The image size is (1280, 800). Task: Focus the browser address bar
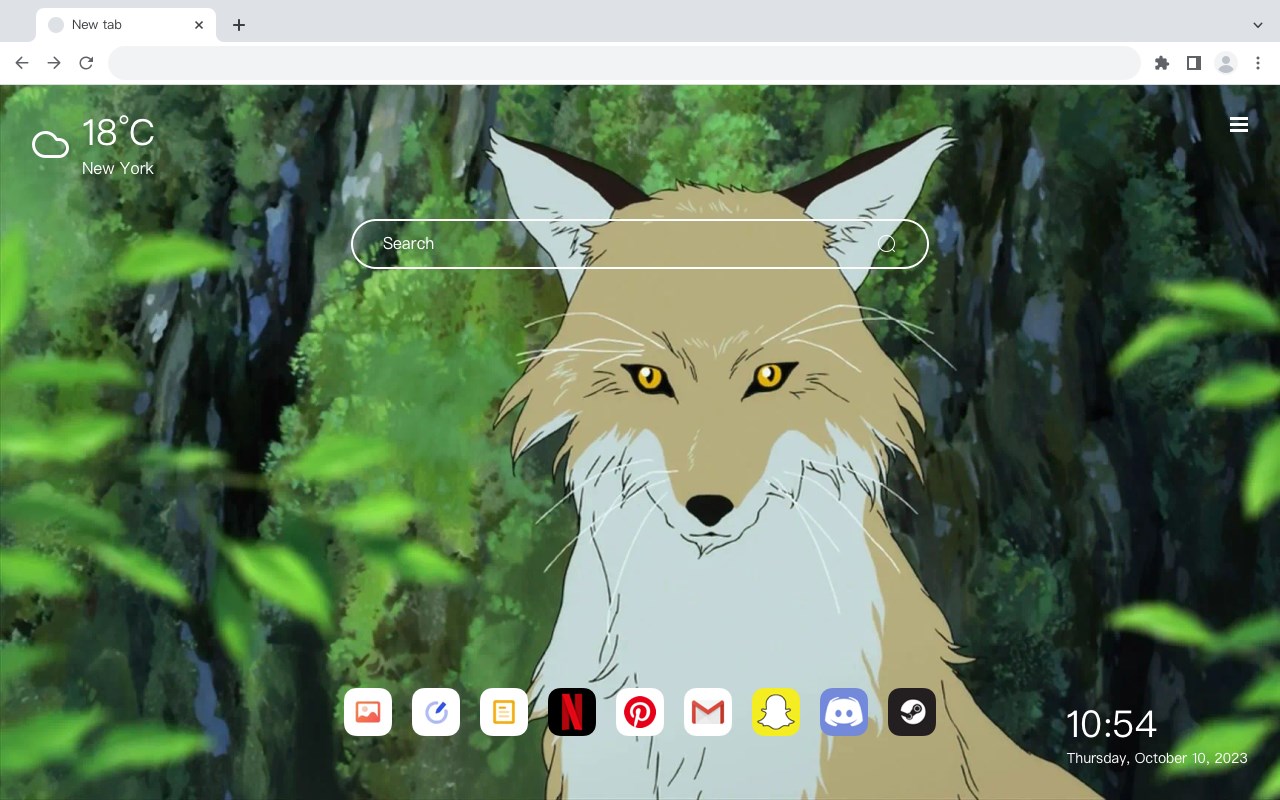(x=624, y=63)
